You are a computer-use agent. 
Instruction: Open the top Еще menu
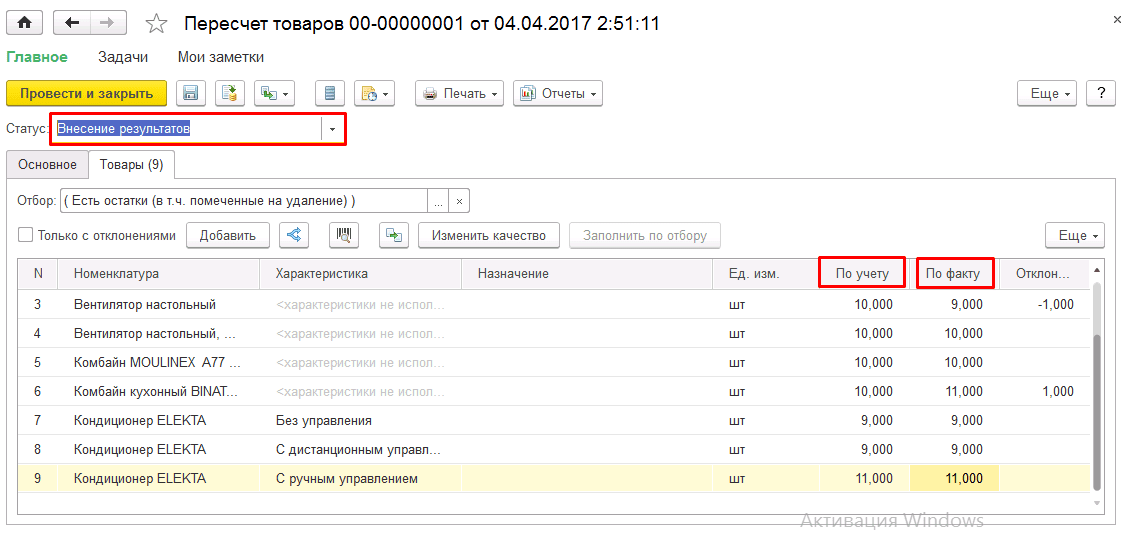coord(1047,93)
